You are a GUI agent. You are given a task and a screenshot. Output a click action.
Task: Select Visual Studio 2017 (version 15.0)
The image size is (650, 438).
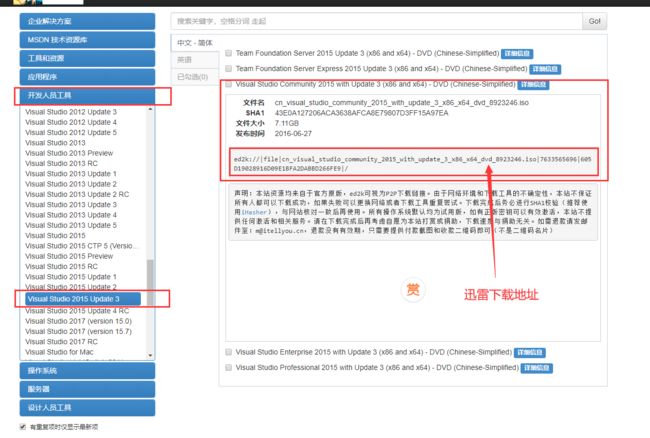[x=78, y=321]
